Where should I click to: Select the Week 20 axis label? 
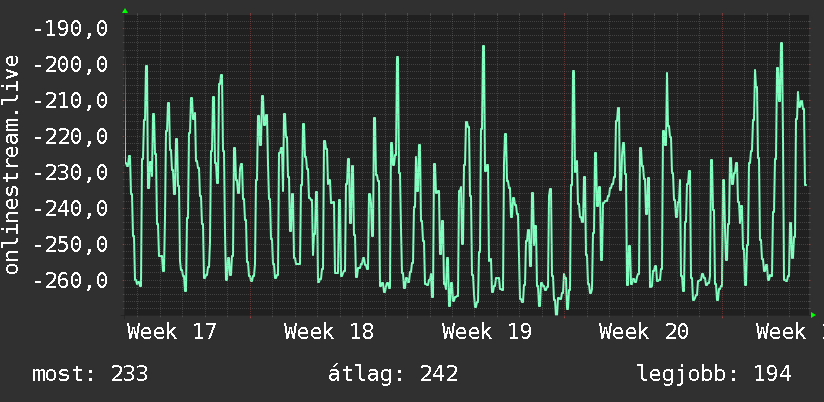(x=644, y=332)
